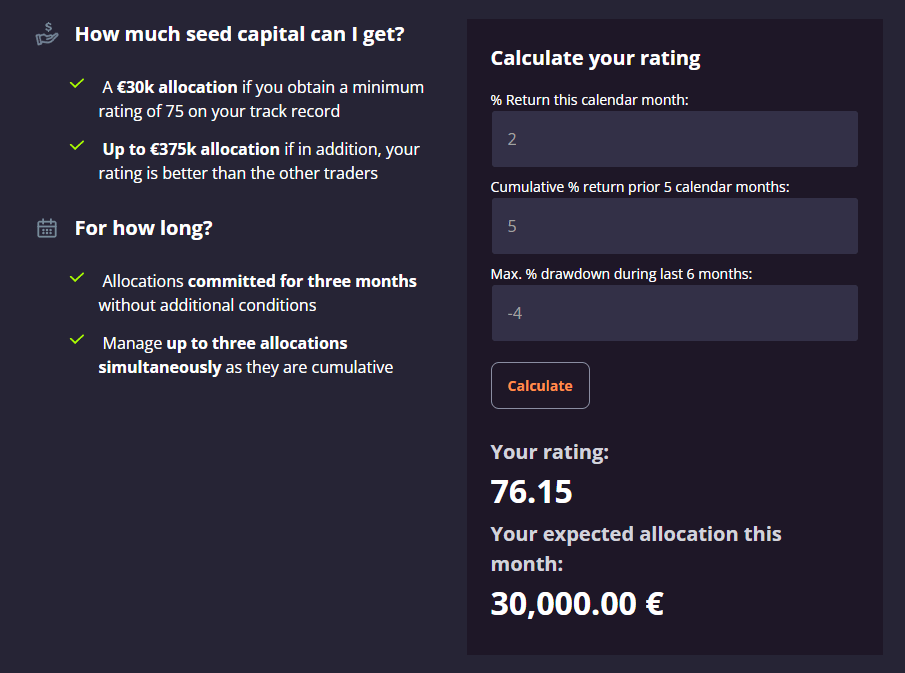Screen dimensions: 905x673
Task: Click the checkmark beside "Allocations committed for three months"
Action: point(76,279)
